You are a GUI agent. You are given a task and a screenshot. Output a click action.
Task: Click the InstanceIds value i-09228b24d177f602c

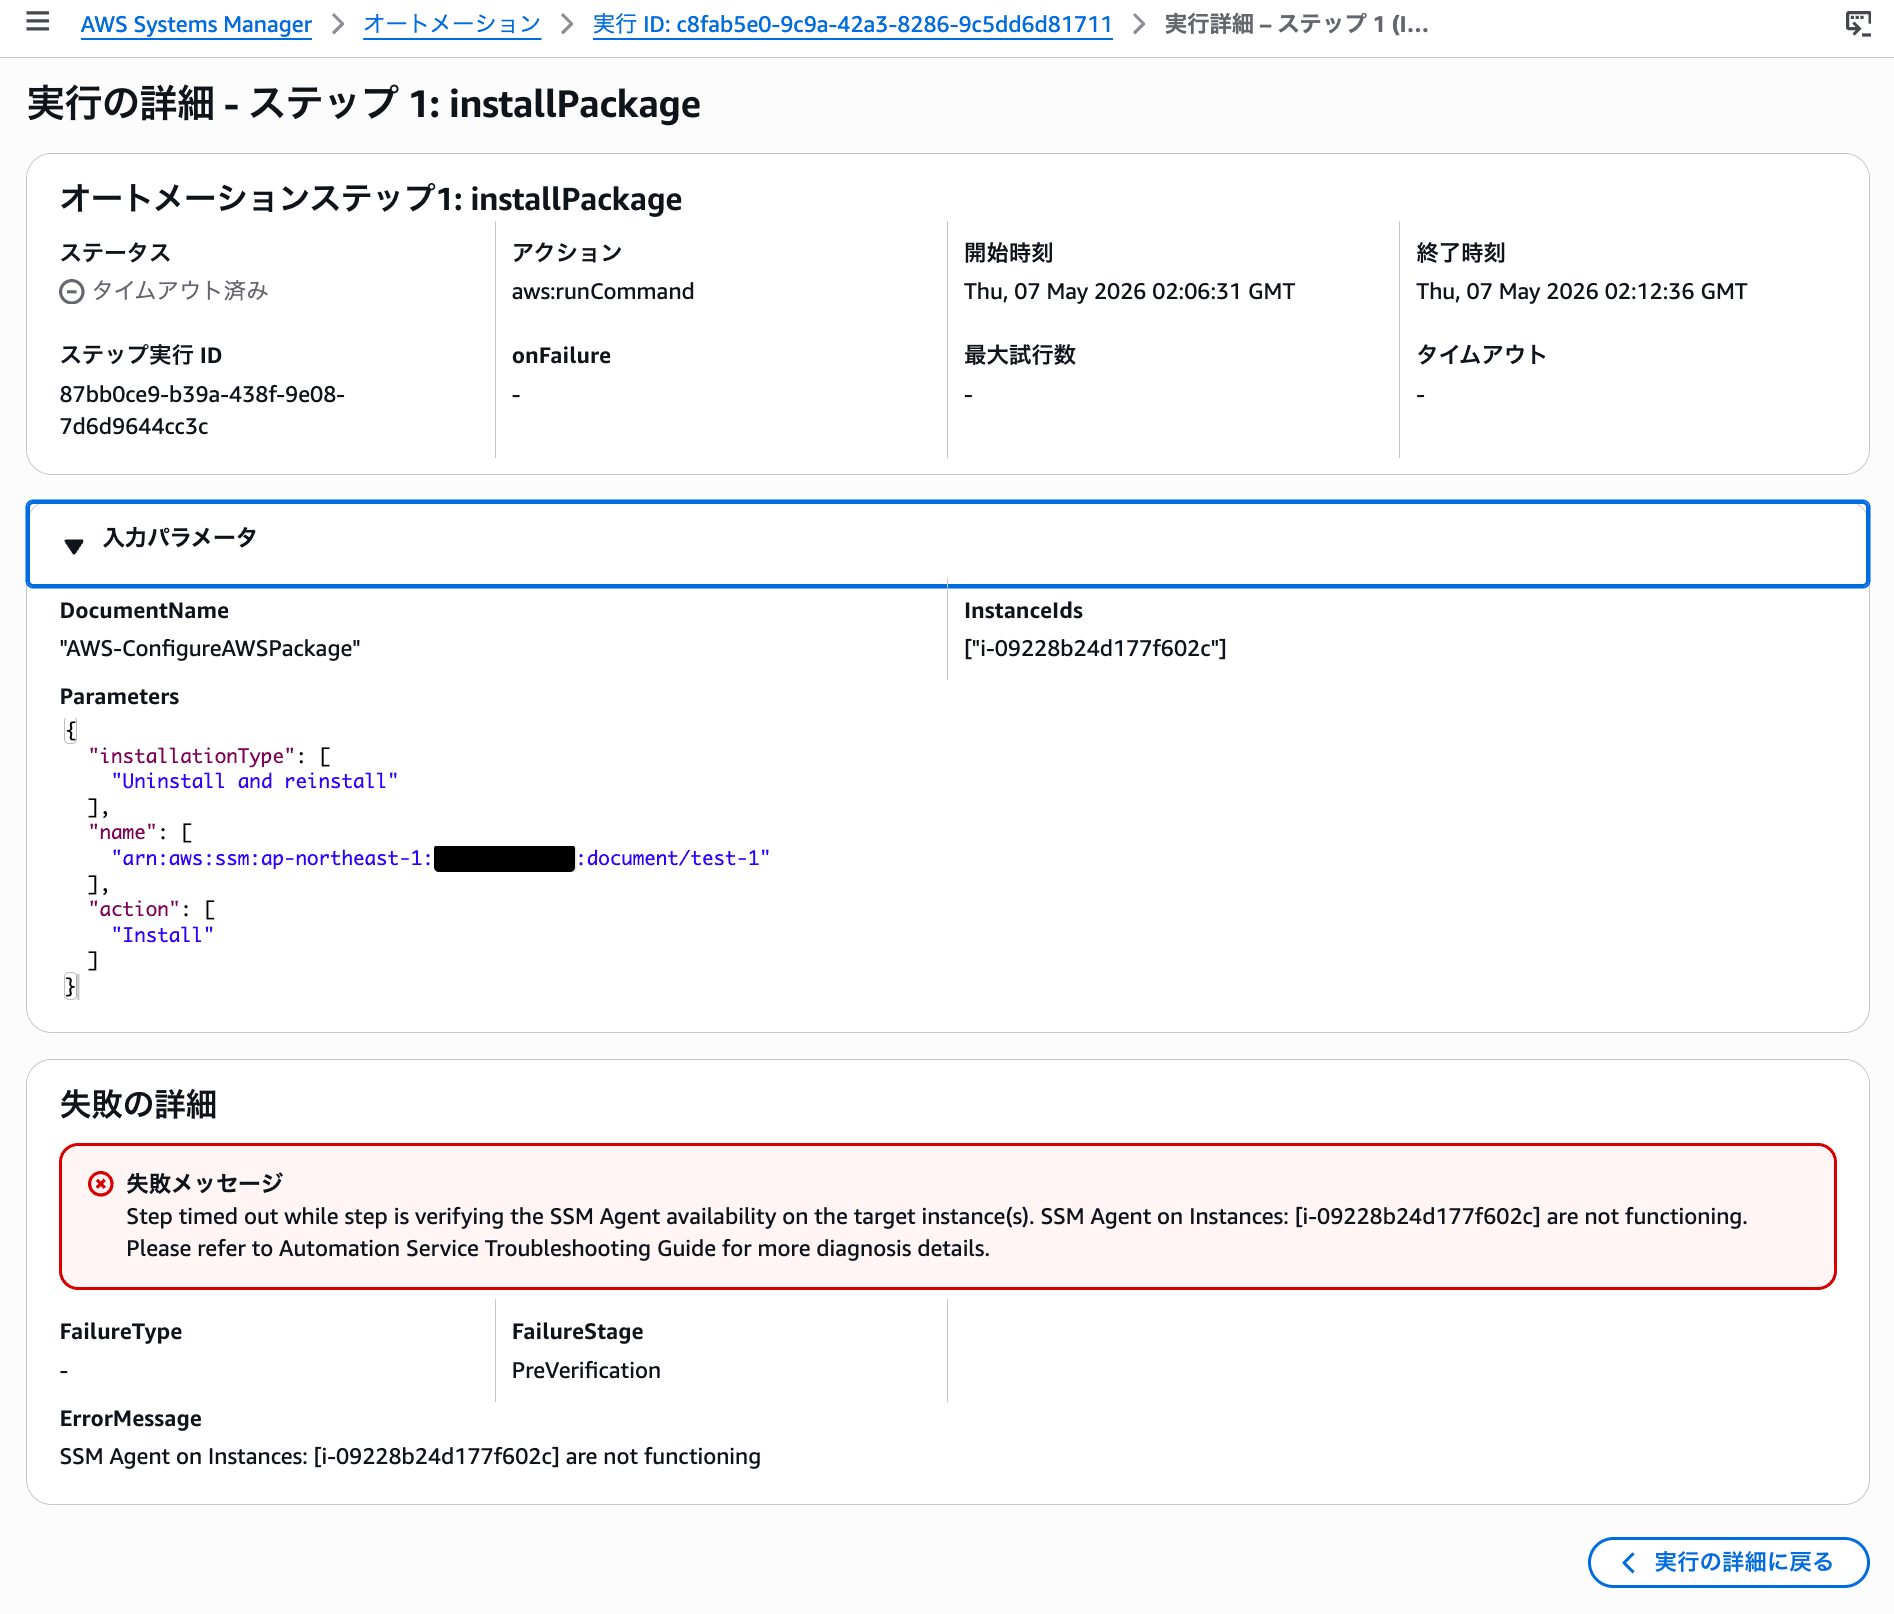(x=1095, y=648)
